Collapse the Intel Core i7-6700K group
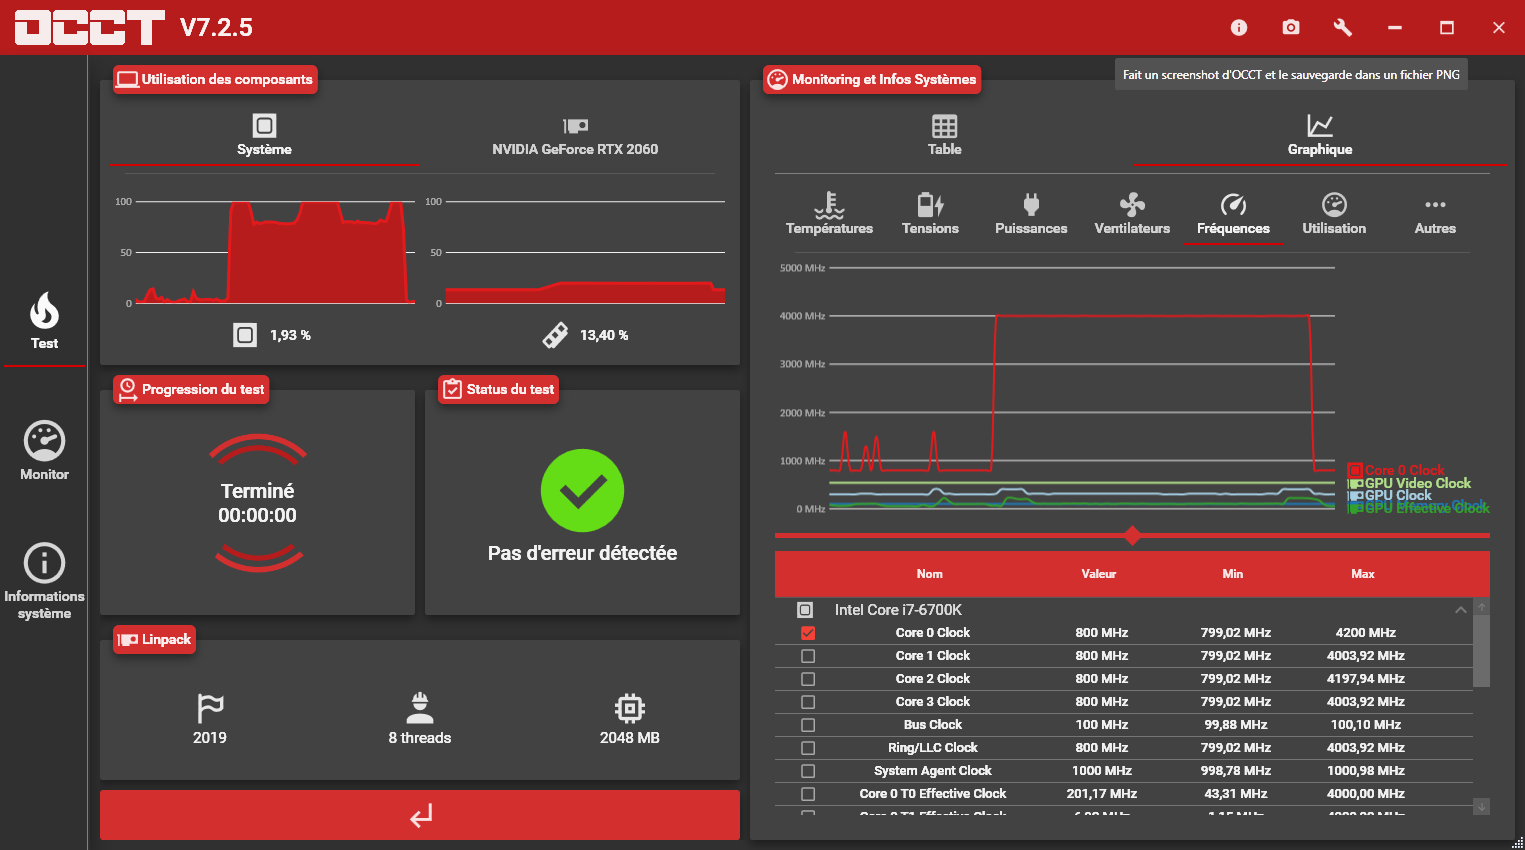1525x850 pixels. pyautogui.click(x=1460, y=610)
